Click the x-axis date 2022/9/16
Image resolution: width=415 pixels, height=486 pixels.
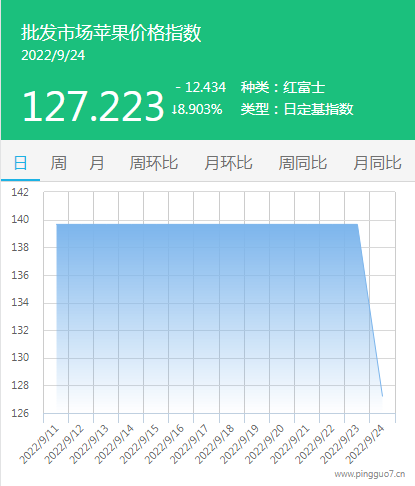click(x=165, y=445)
